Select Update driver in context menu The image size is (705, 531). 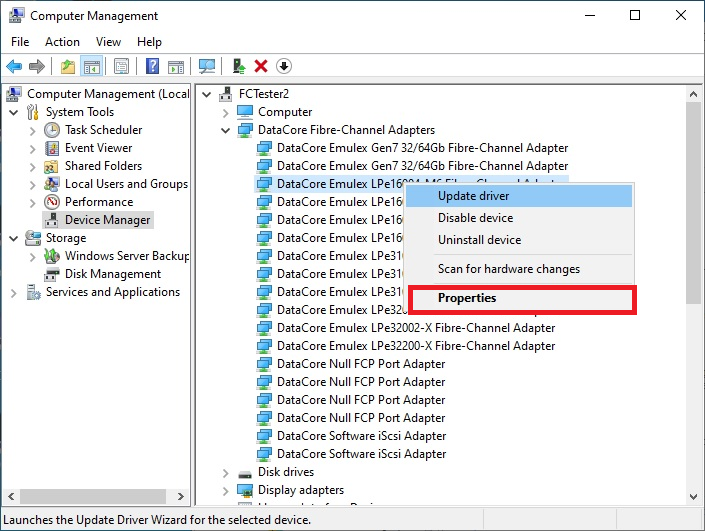coord(473,196)
